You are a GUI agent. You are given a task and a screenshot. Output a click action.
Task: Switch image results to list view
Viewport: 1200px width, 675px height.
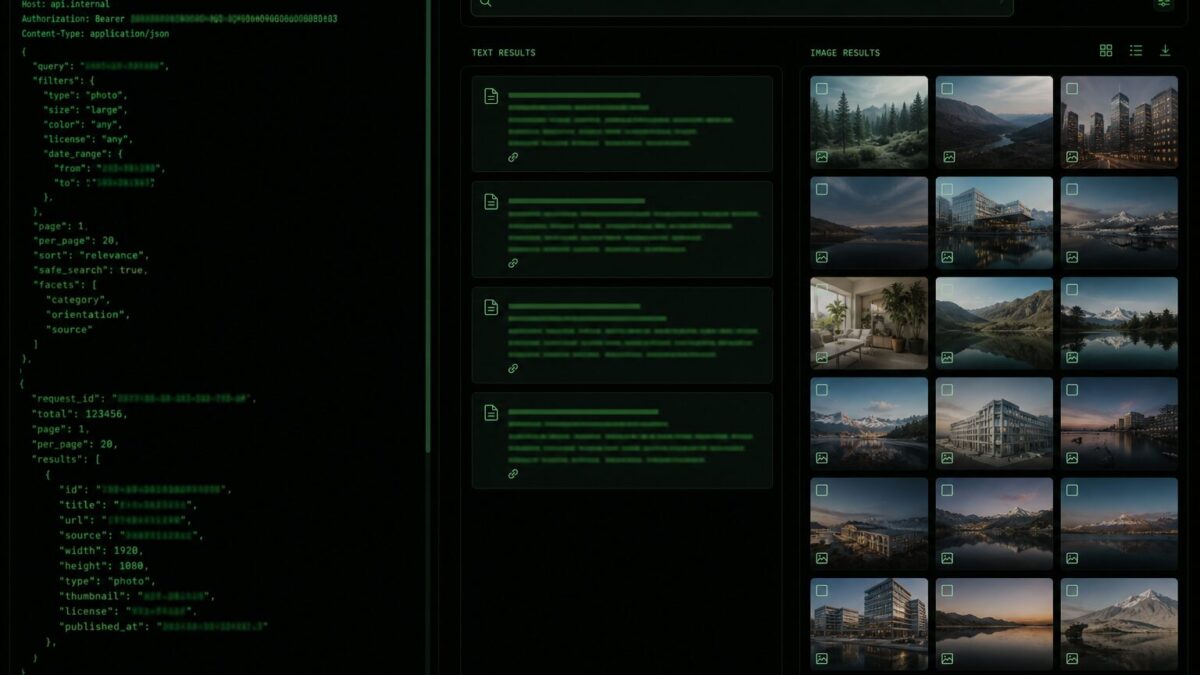pyautogui.click(x=1136, y=51)
